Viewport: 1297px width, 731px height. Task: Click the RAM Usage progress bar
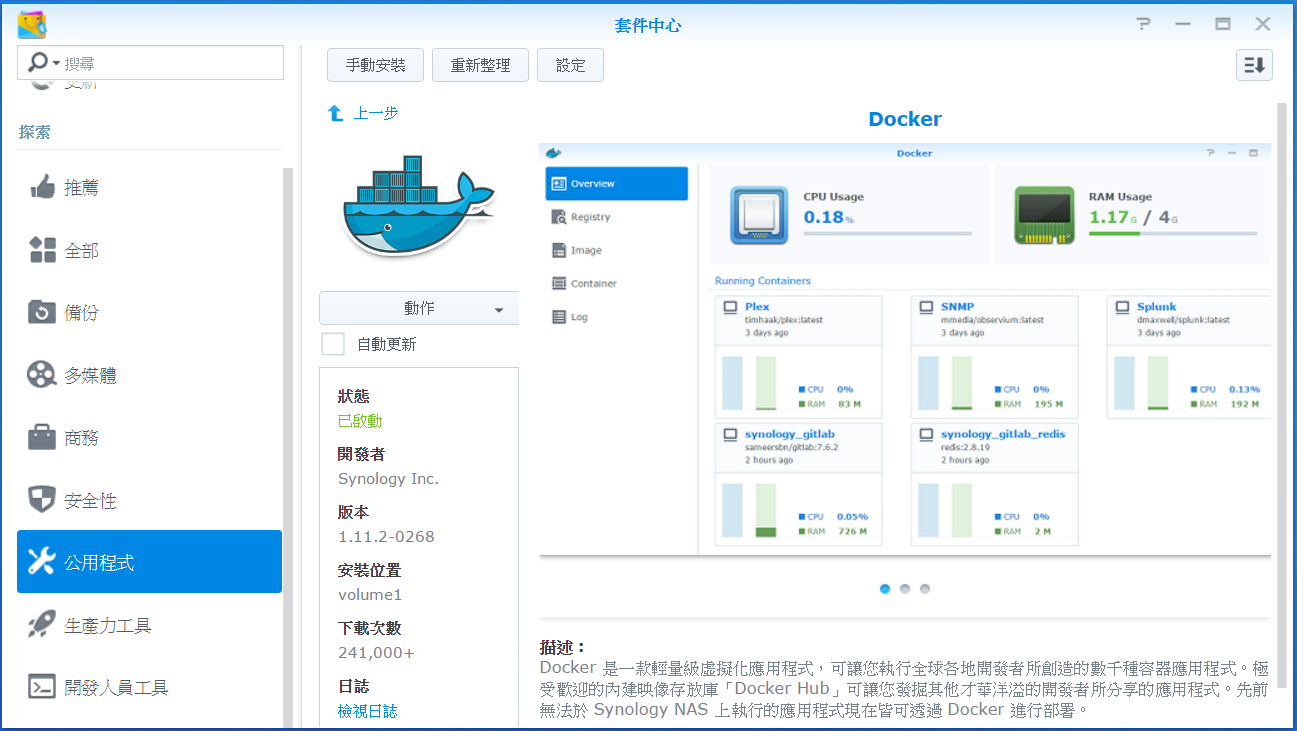point(1173,233)
